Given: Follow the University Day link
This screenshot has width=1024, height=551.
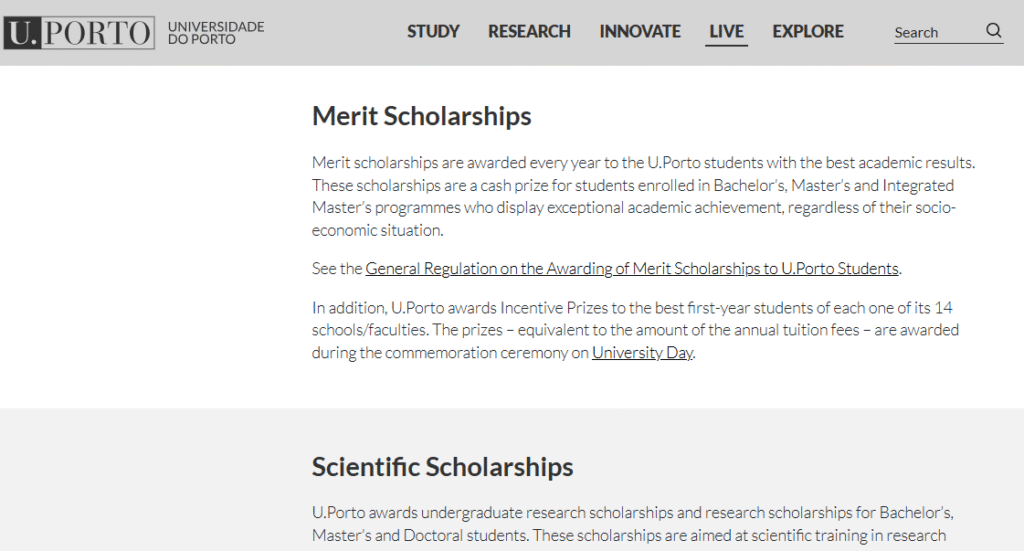Looking at the screenshot, I should [642, 353].
